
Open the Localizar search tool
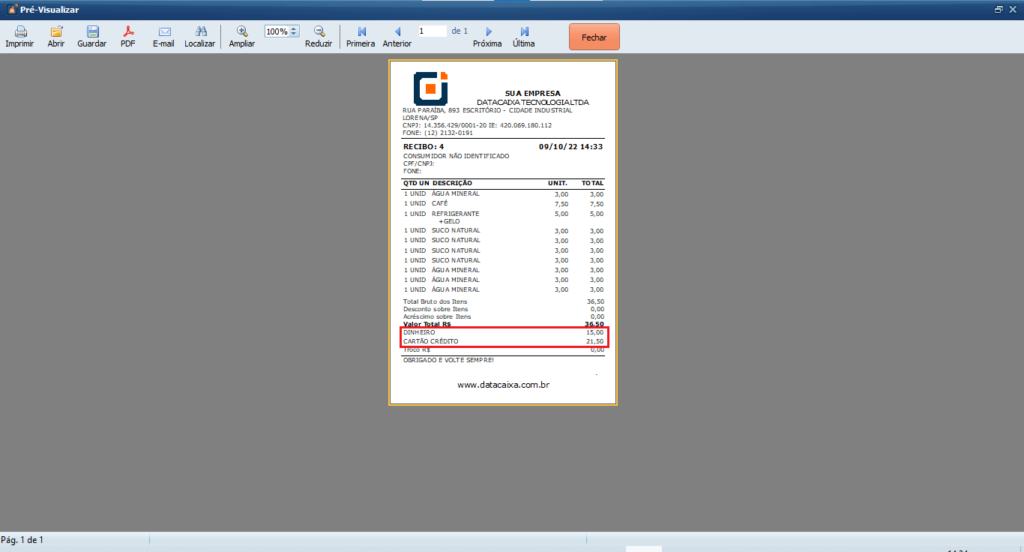point(200,37)
